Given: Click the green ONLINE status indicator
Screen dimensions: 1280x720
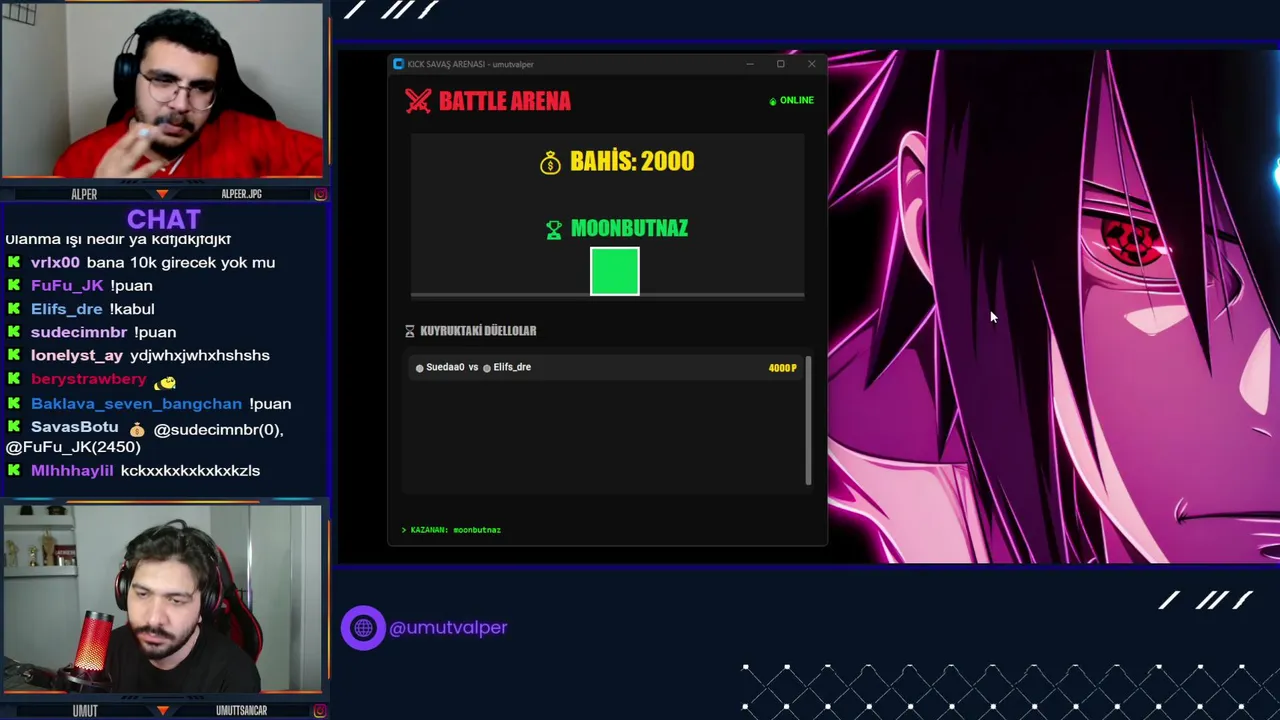Looking at the screenshot, I should click(x=791, y=101).
